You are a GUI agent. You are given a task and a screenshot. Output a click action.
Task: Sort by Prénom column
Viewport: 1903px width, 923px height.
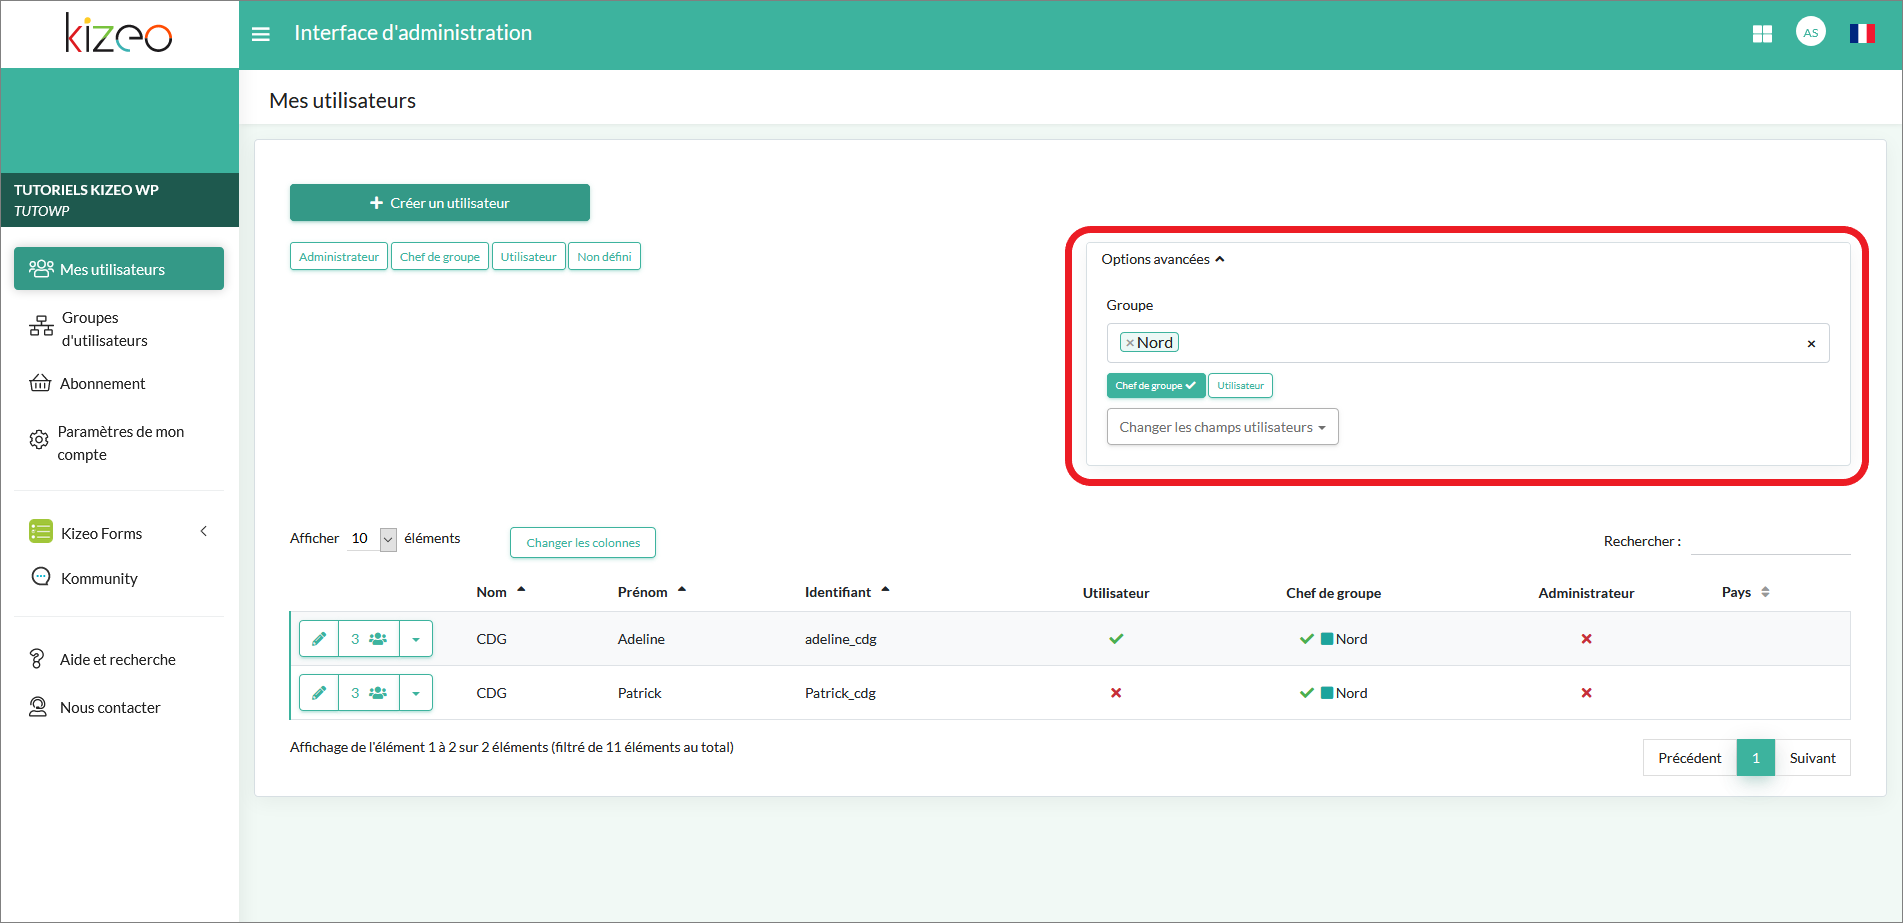coord(651,592)
